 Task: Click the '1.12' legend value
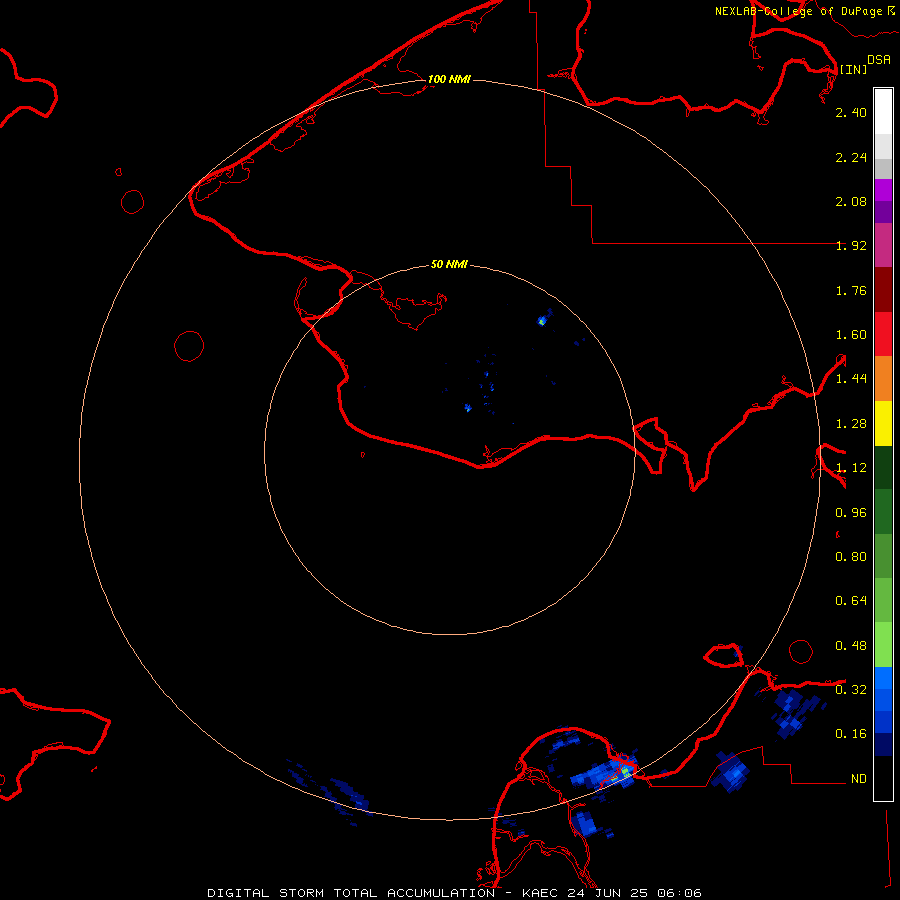point(851,468)
